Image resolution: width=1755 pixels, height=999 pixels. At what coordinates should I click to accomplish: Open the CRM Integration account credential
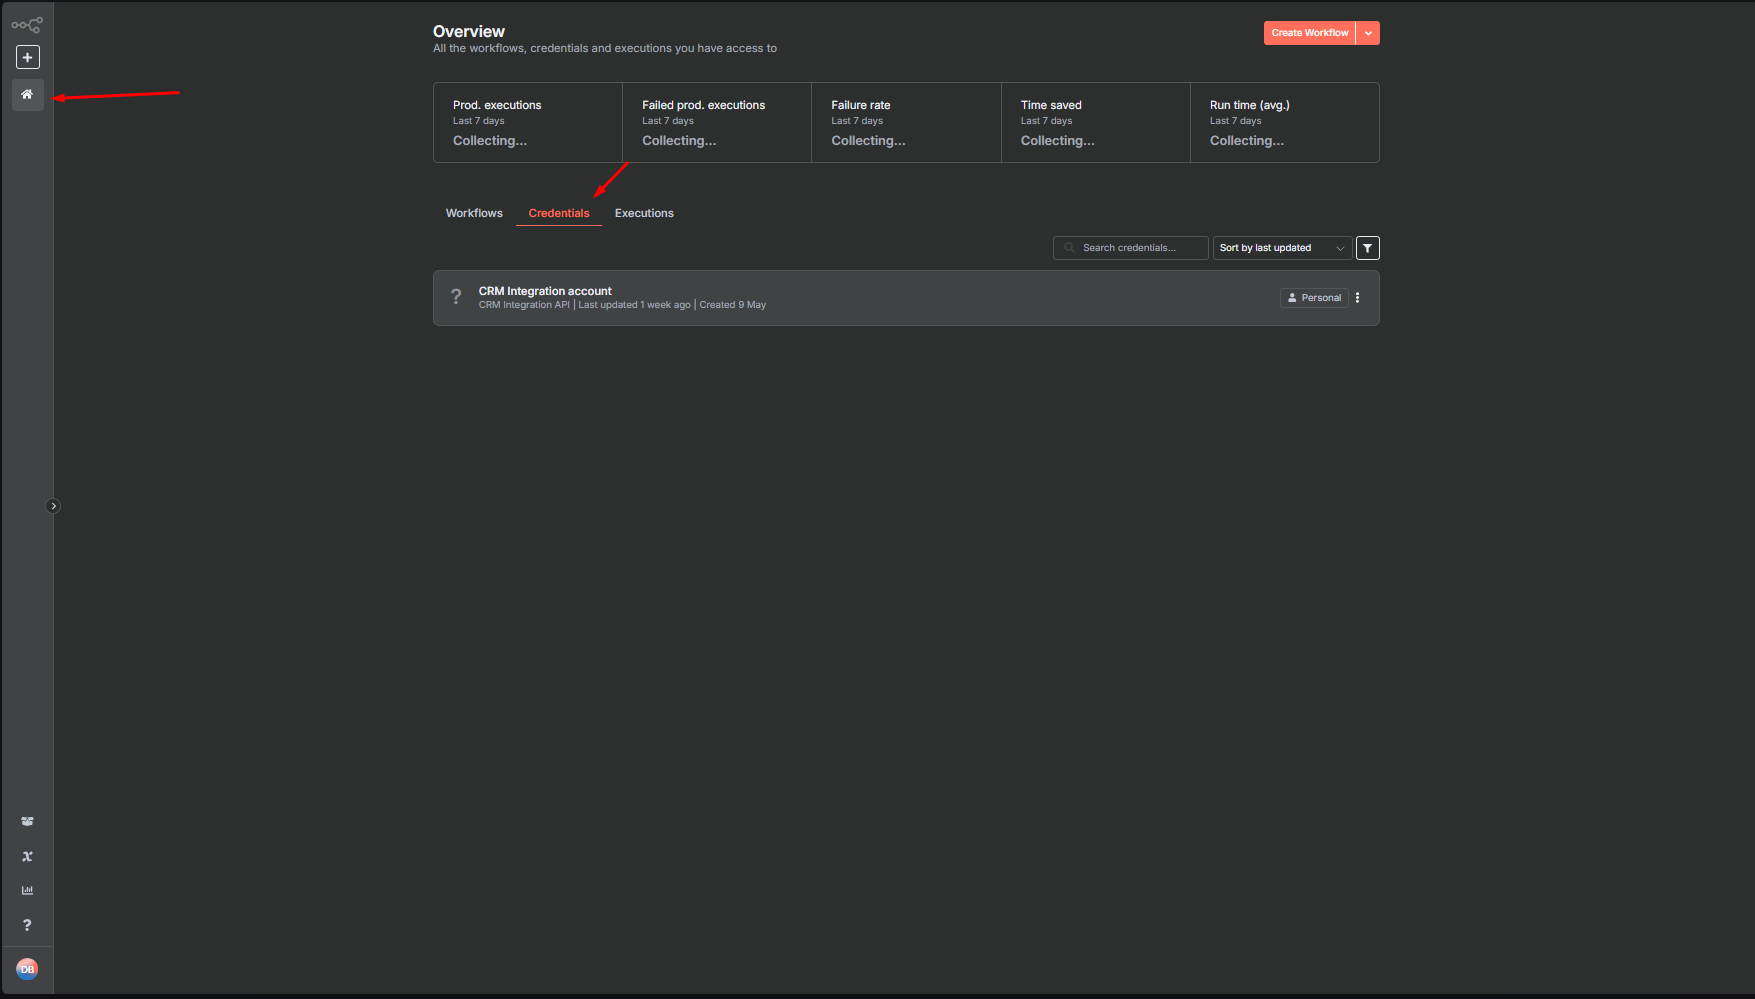[545, 292]
